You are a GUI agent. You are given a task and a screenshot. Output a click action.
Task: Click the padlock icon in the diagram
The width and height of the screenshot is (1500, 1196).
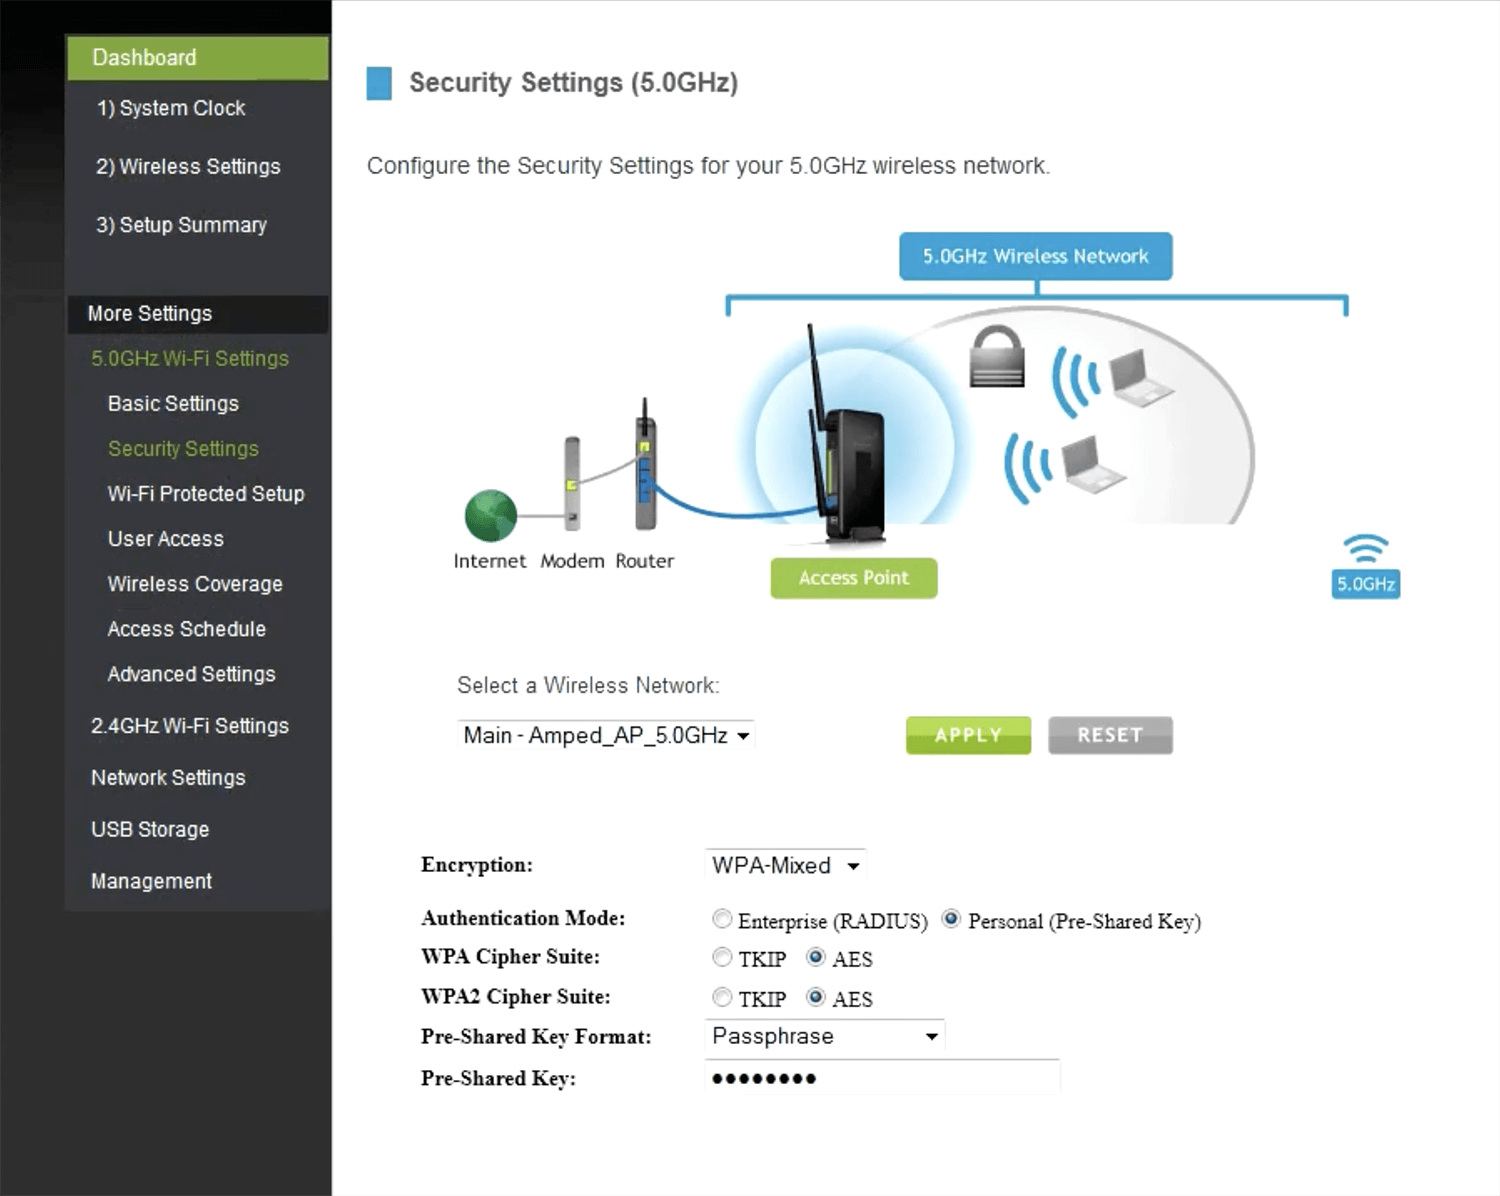[x=997, y=358]
